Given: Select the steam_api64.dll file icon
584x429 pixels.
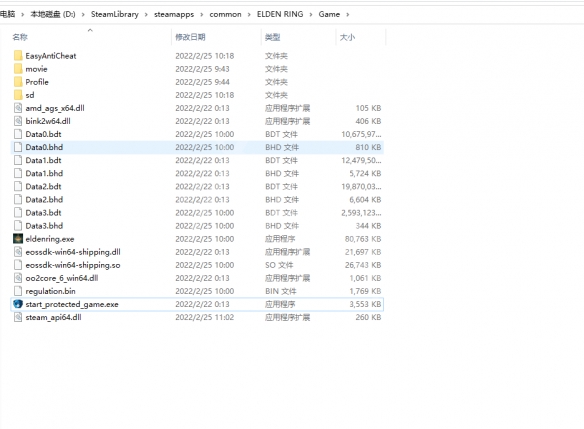Looking at the screenshot, I should 18,317.
